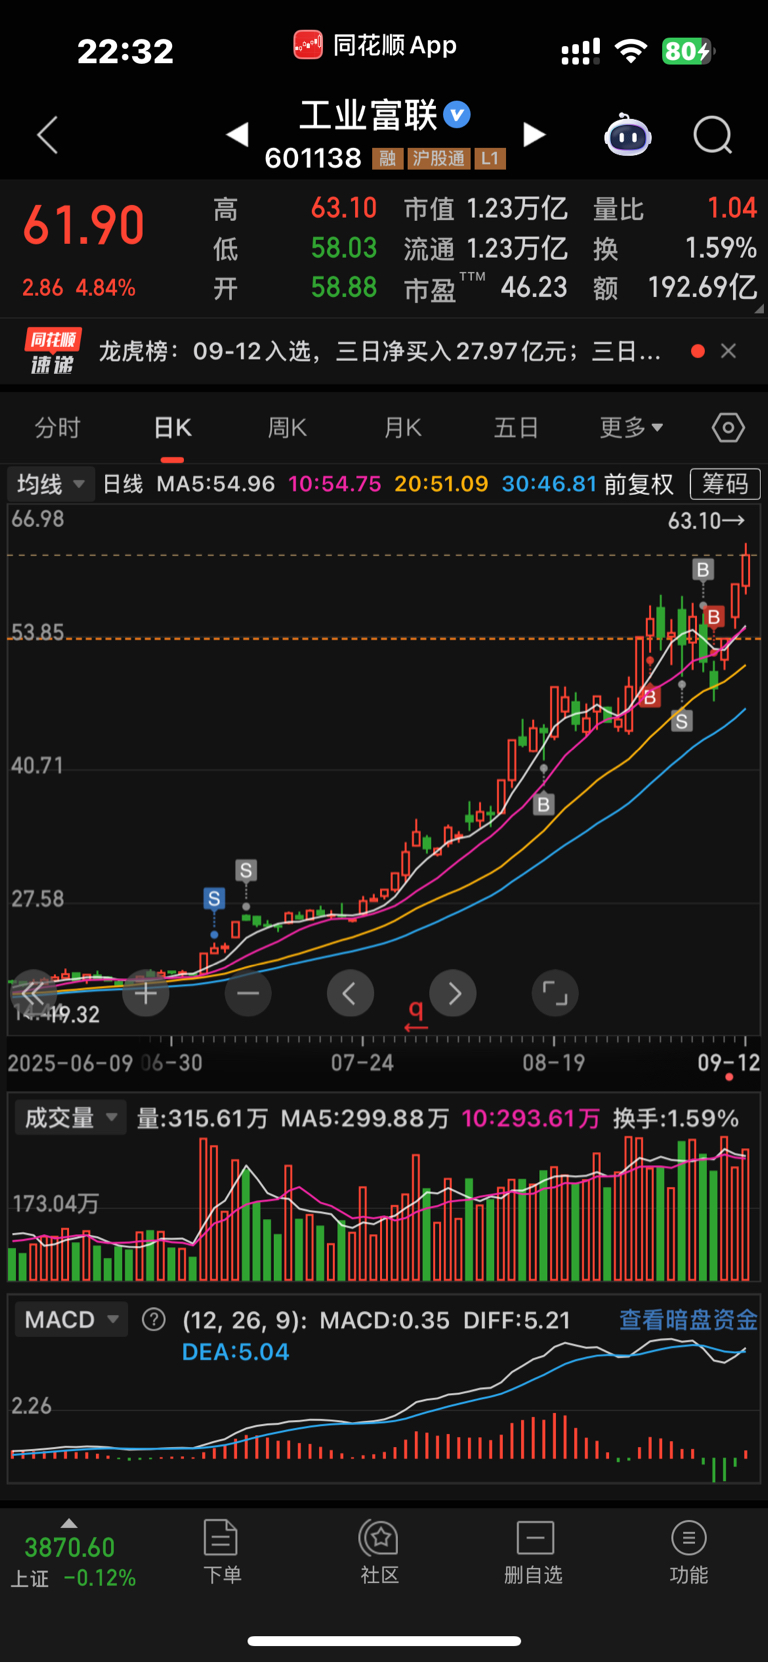Open the hexagon chart settings icon
The height and width of the screenshot is (1663, 768).
728,428
